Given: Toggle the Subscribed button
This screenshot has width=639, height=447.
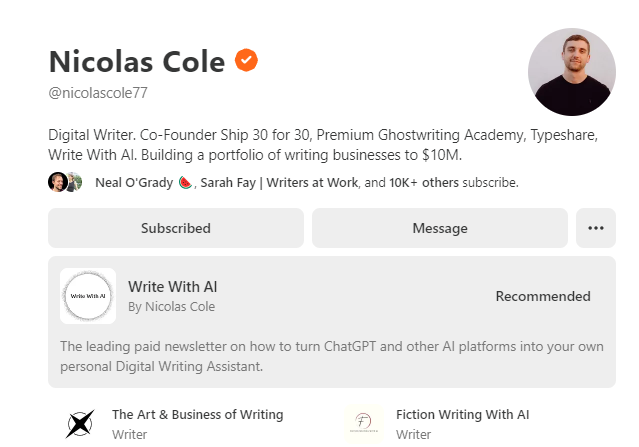Looking at the screenshot, I should click(x=176, y=228).
